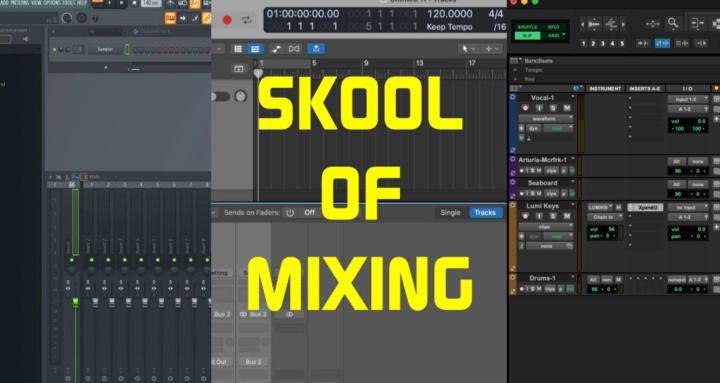Click FL Studio arrow toolbar icon
Viewport: 720px width, 383px height.
[x=183, y=18]
